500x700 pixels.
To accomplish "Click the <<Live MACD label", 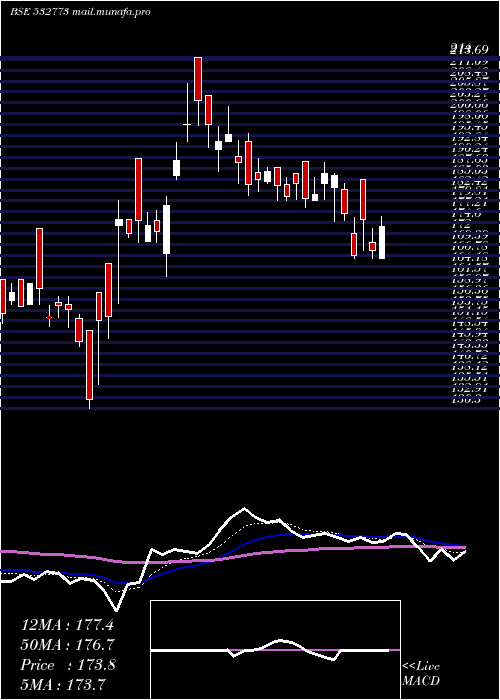I will click(421, 674).
